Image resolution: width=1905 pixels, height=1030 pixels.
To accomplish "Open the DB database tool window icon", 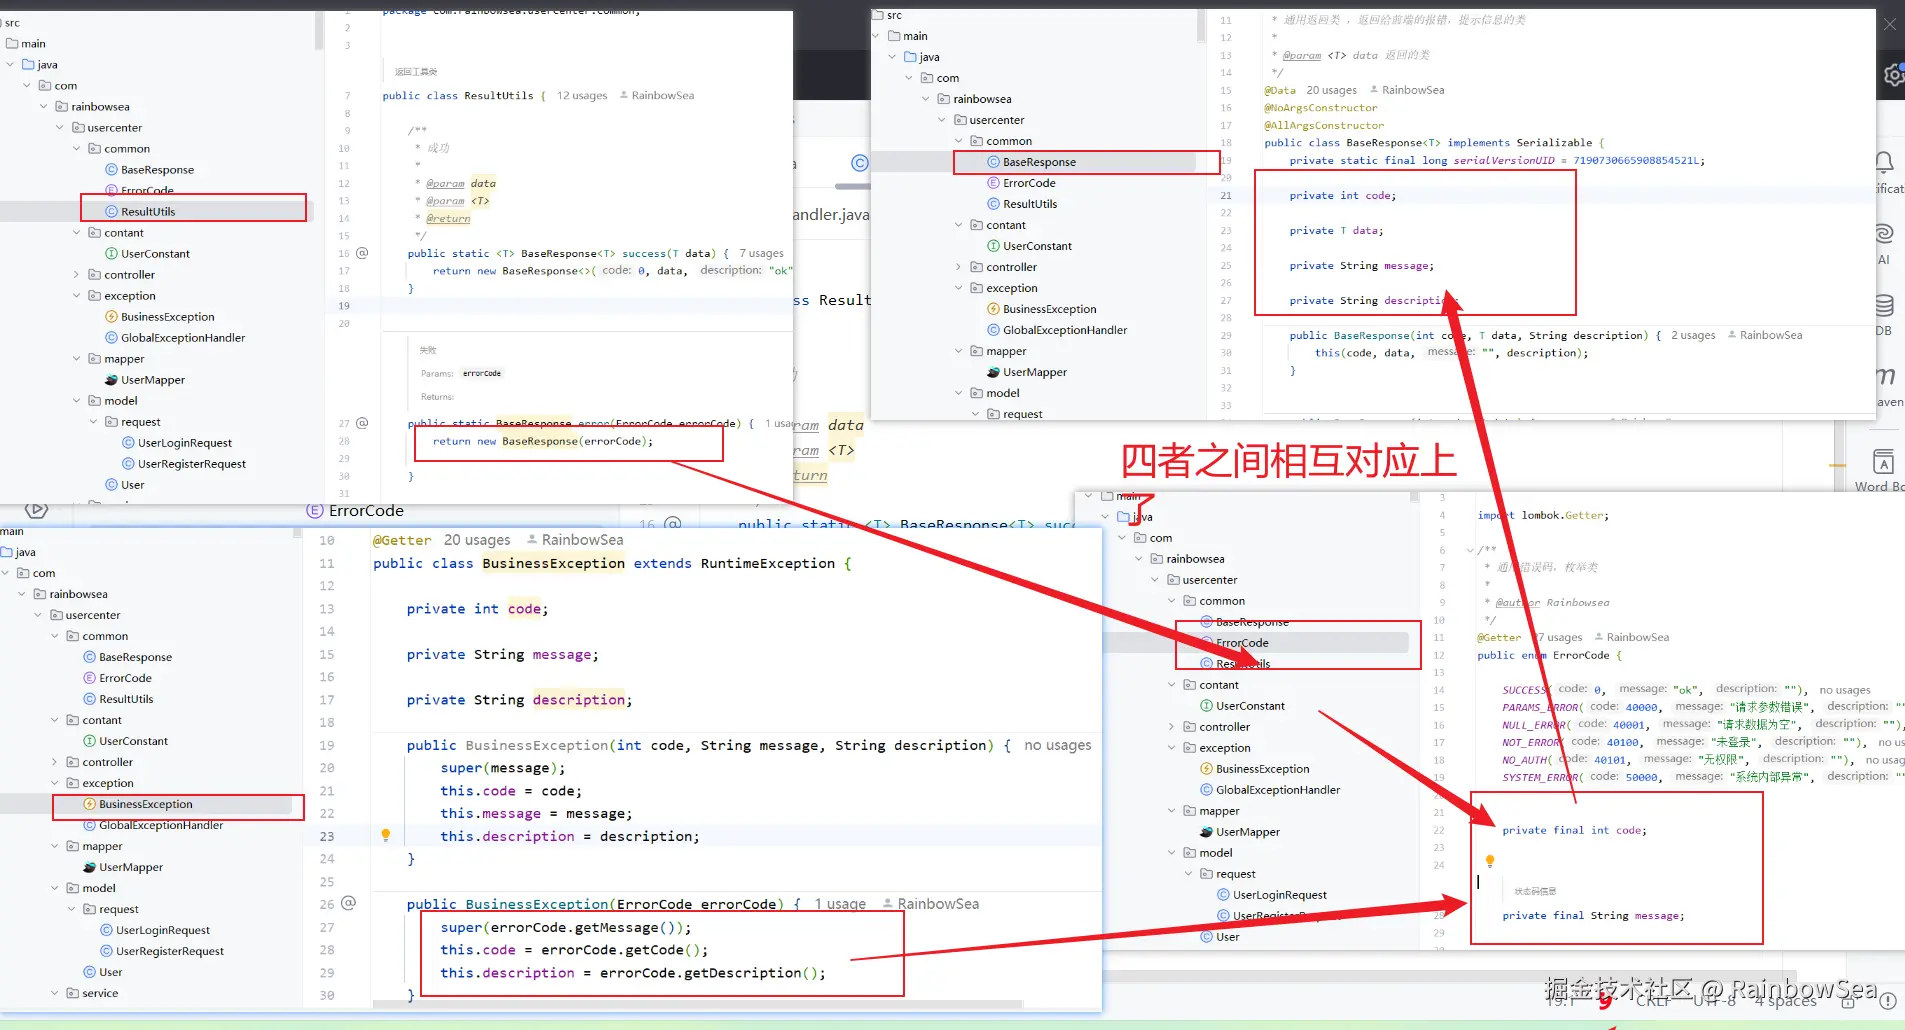I will (x=1884, y=305).
